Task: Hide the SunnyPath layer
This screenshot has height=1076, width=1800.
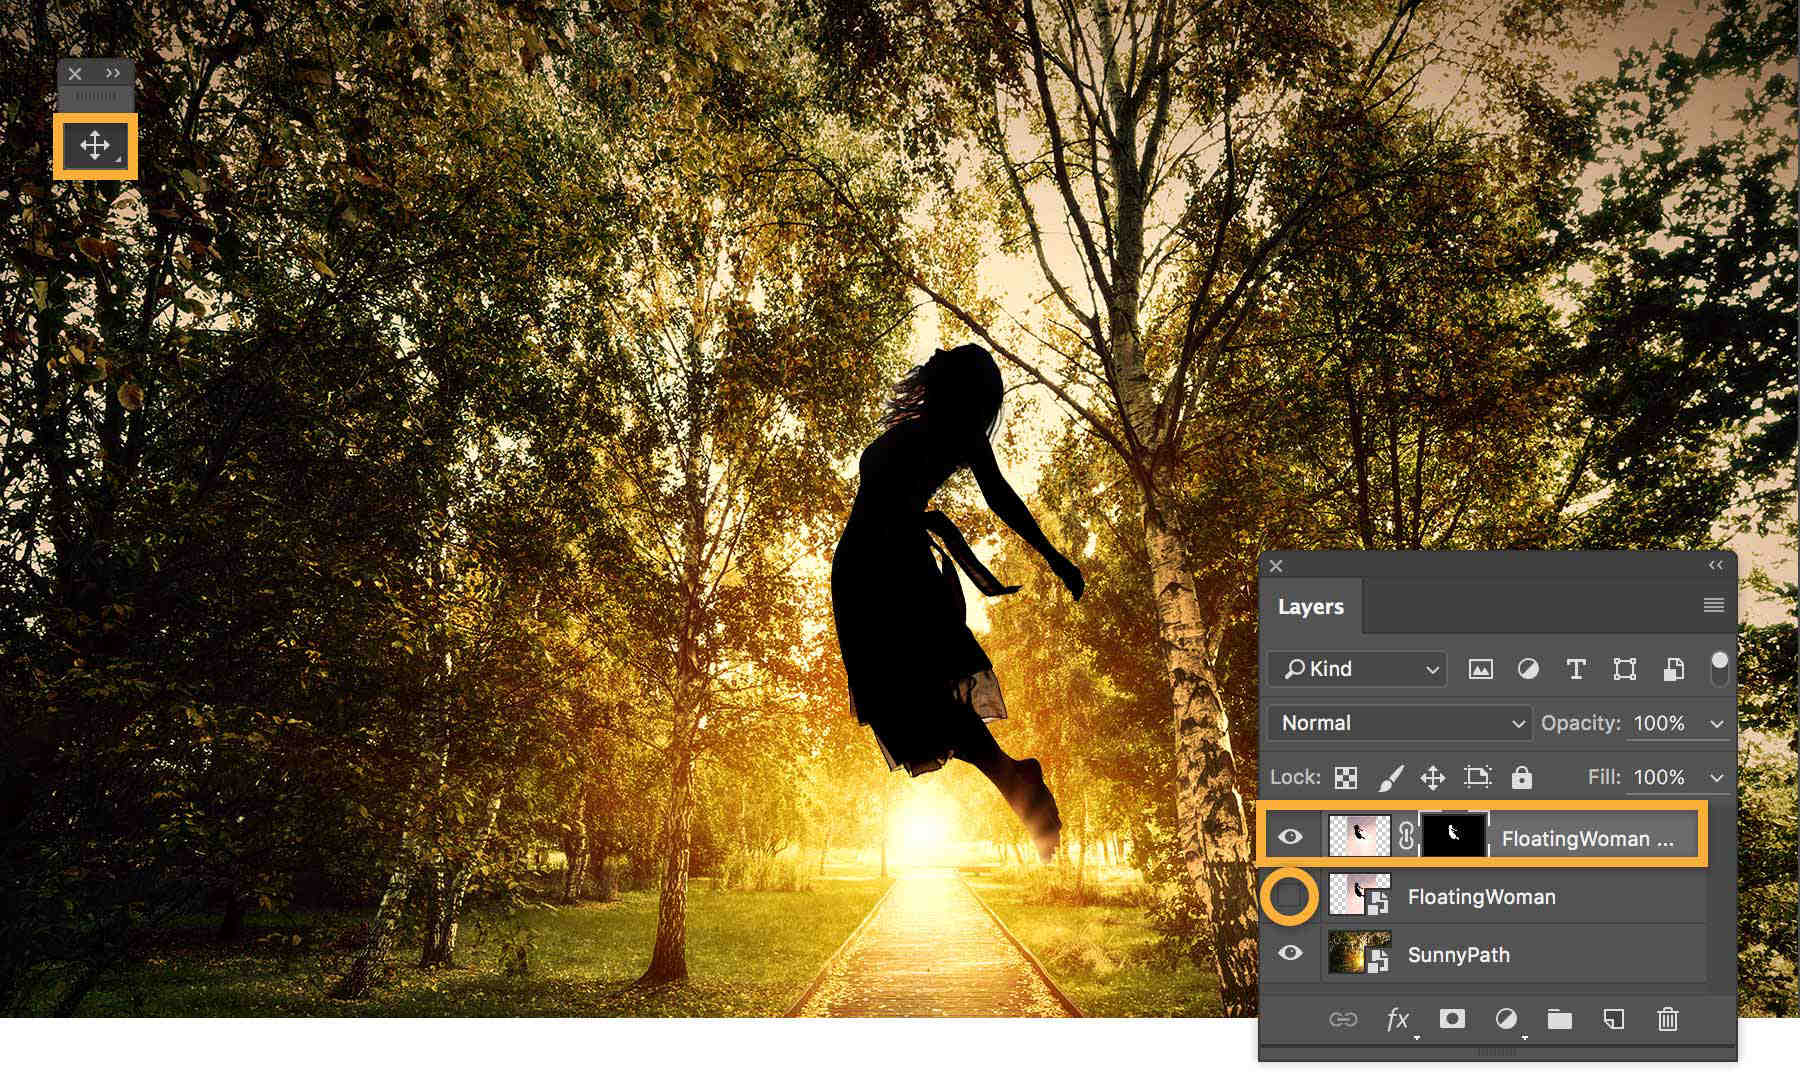Action: click(x=1291, y=954)
